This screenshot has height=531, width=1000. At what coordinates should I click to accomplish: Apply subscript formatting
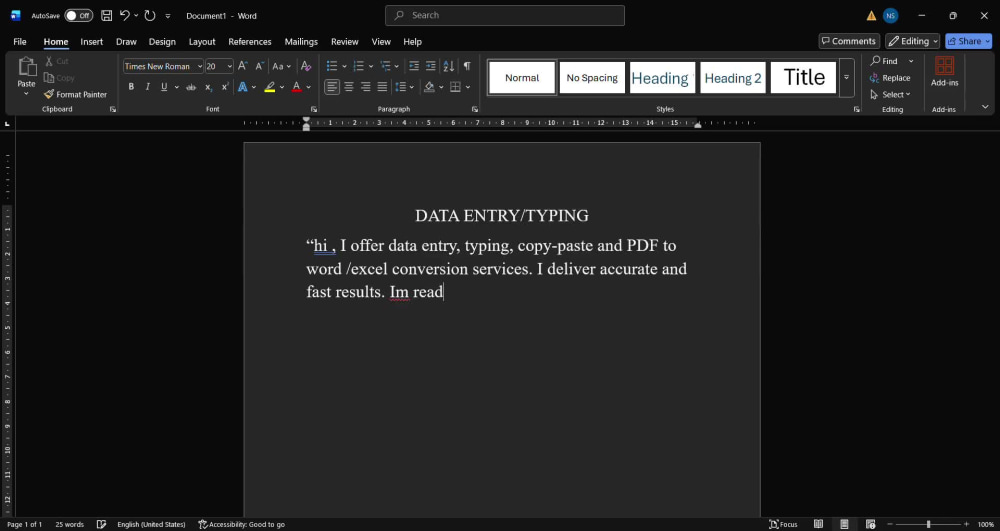[x=209, y=87]
